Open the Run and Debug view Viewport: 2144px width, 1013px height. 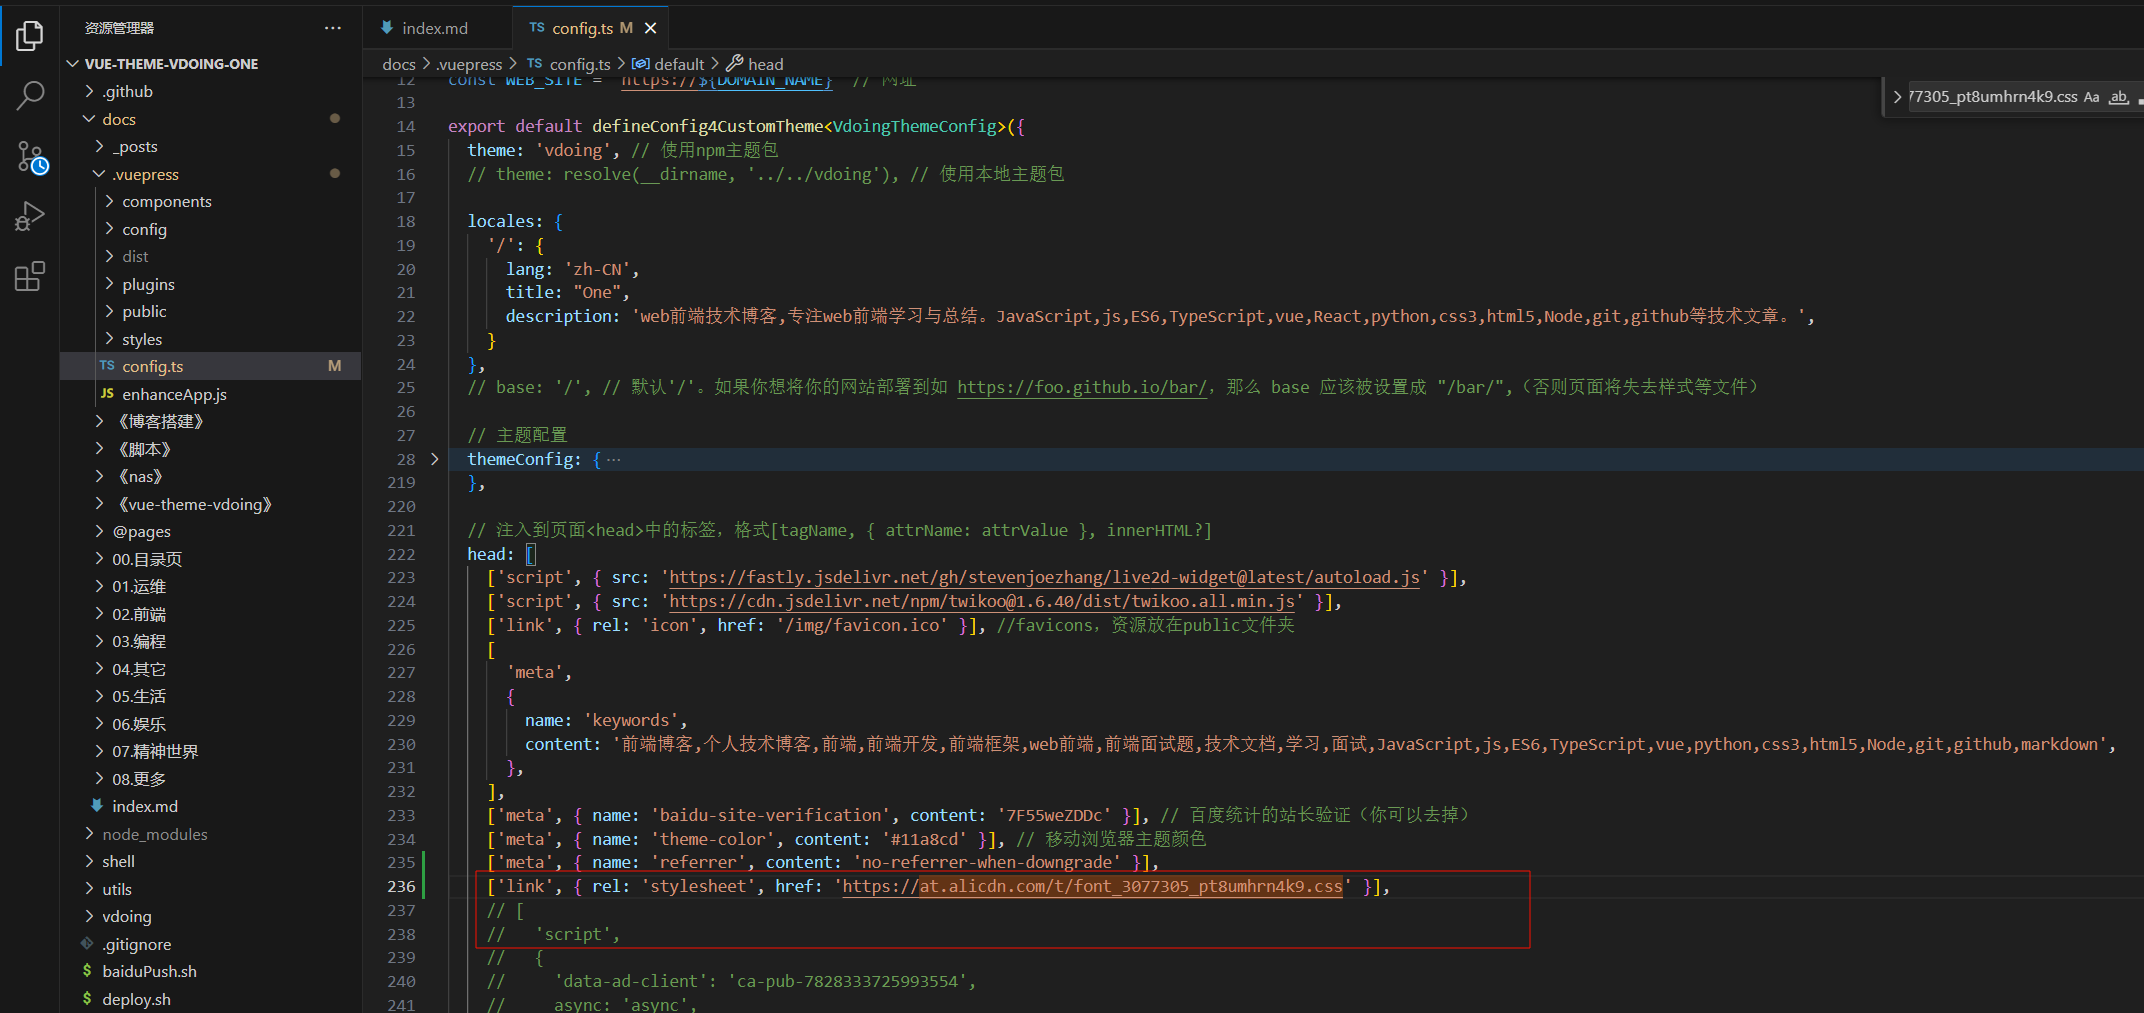[x=30, y=216]
